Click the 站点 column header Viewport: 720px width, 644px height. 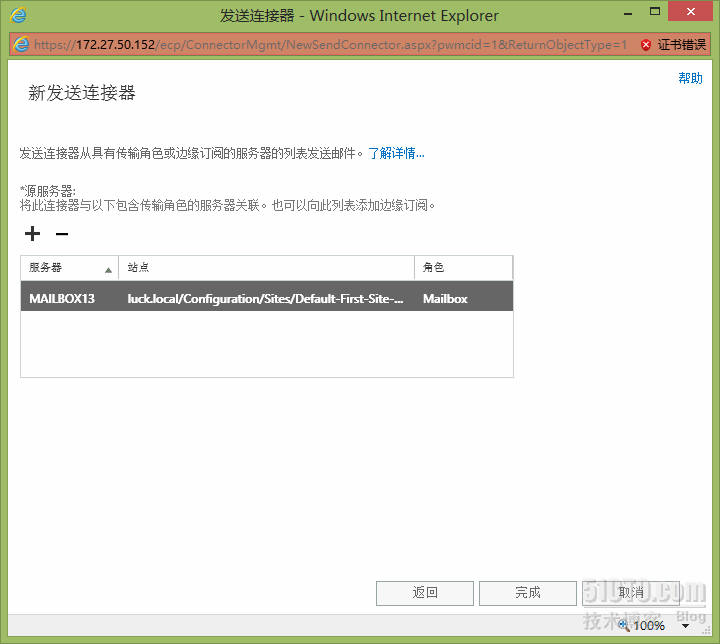(266, 267)
